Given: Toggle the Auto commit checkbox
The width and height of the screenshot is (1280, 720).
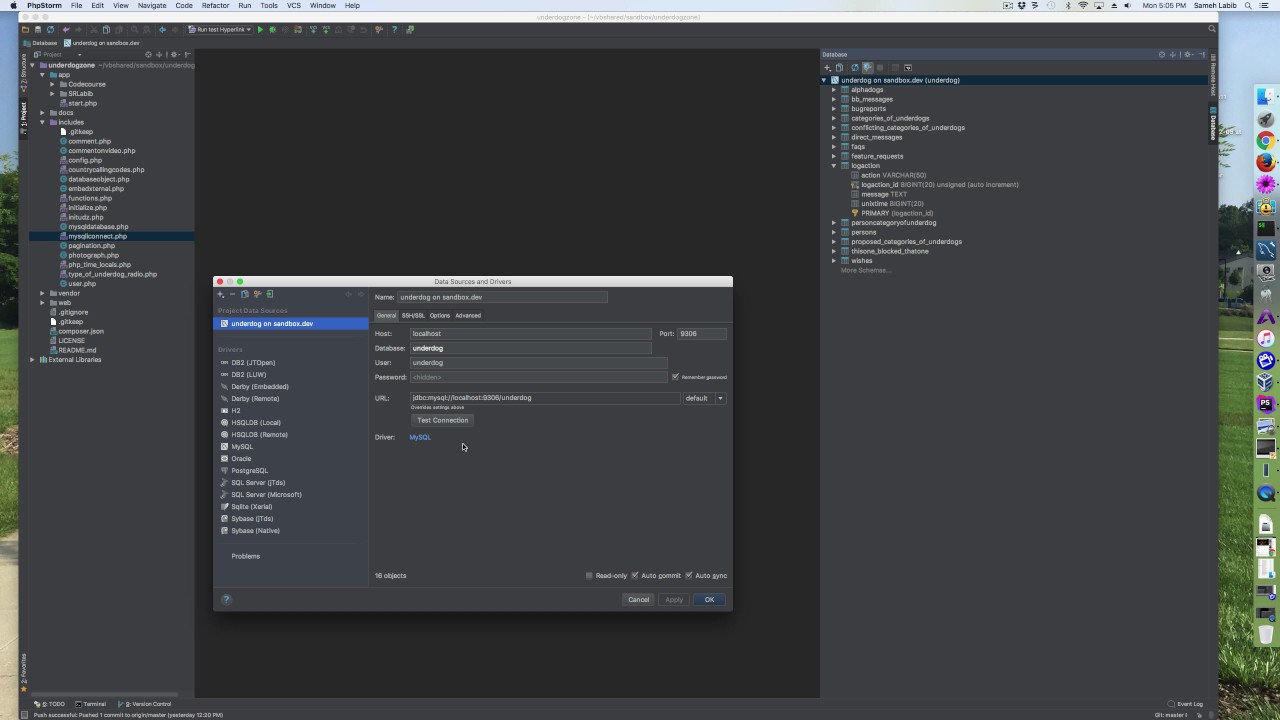Looking at the screenshot, I should pyautogui.click(x=635, y=576).
